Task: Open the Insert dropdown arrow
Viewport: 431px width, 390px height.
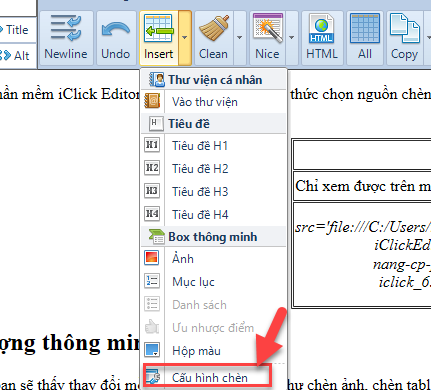Action: pyautogui.click(x=185, y=38)
